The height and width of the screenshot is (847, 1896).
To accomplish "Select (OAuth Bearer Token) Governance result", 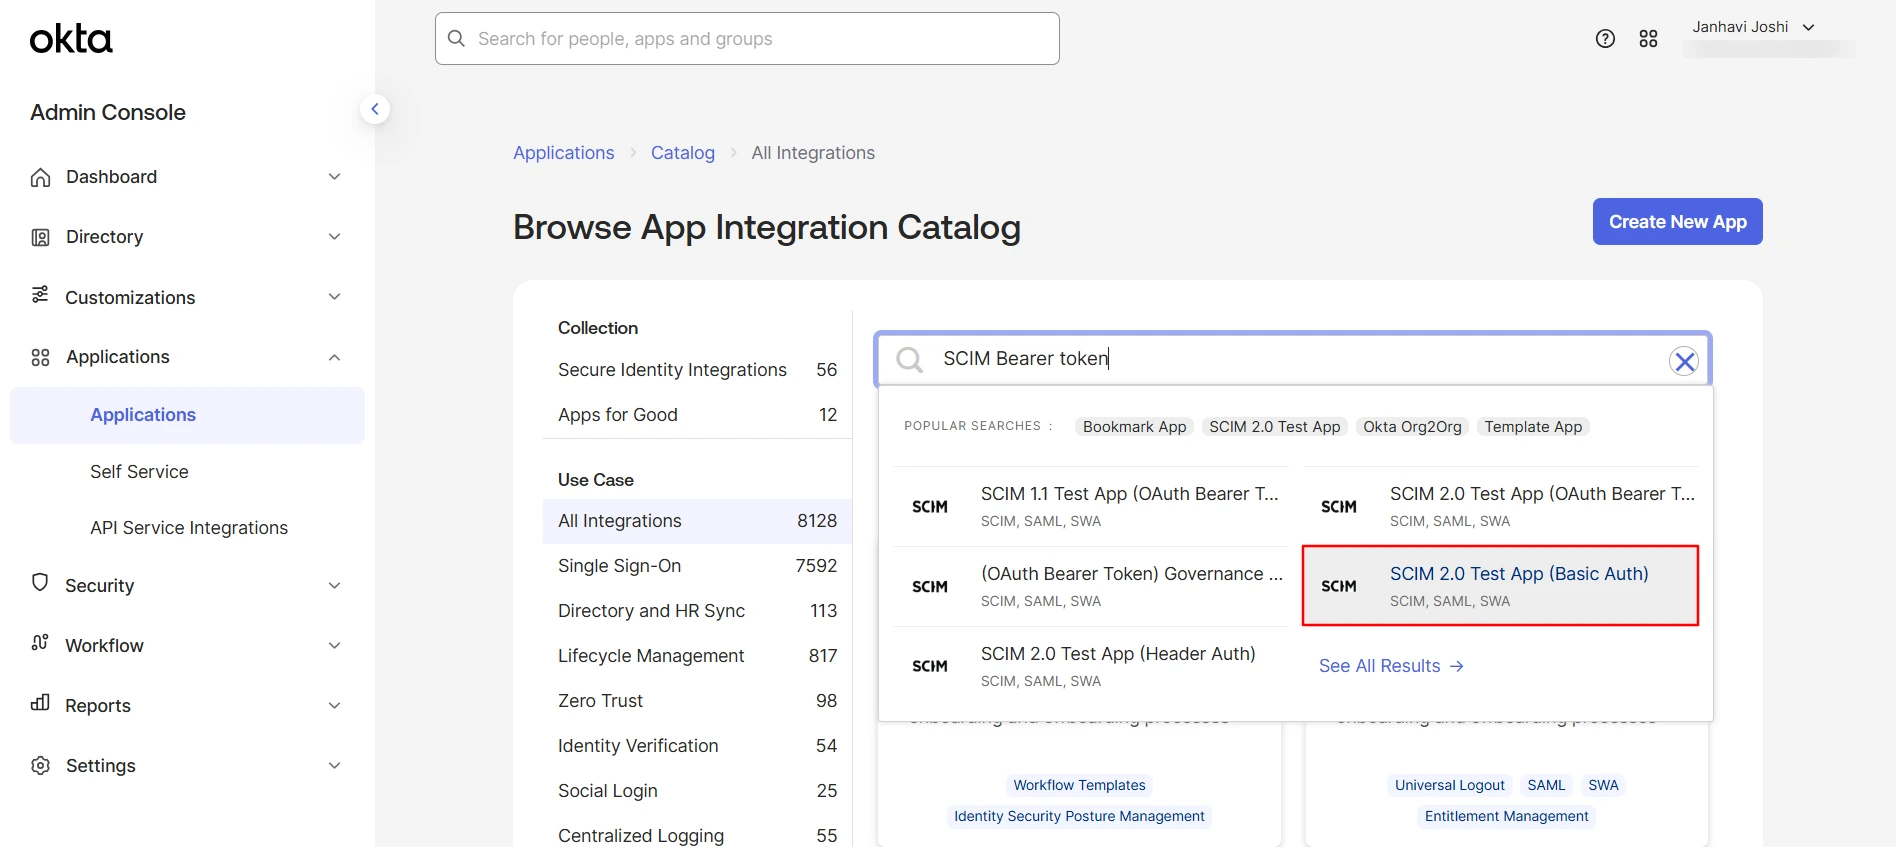I will [1090, 586].
